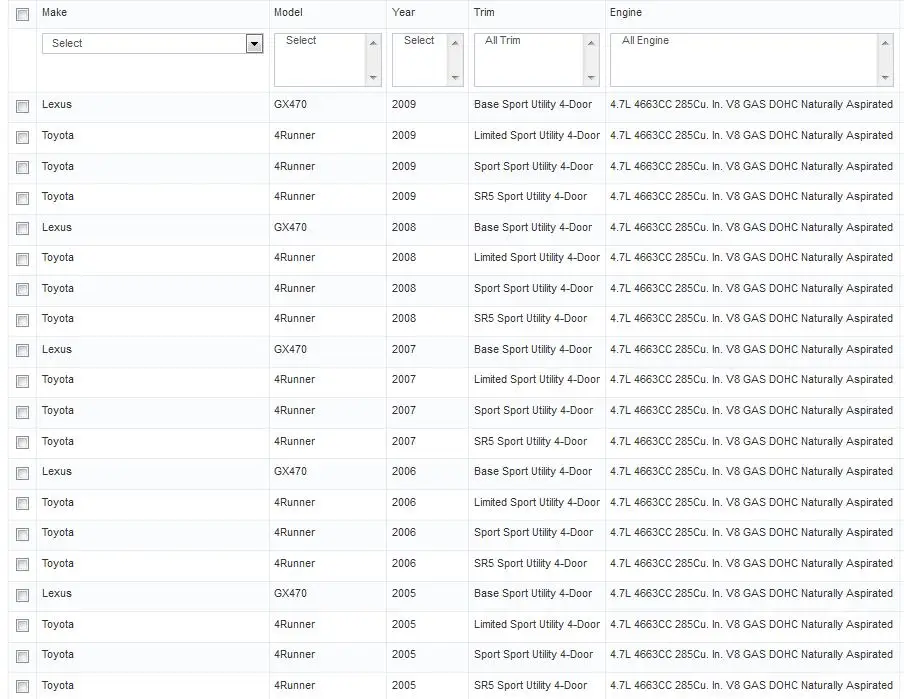
Task: Check the 2008 4Runner Limited row checkbox
Action: click(x=22, y=260)
